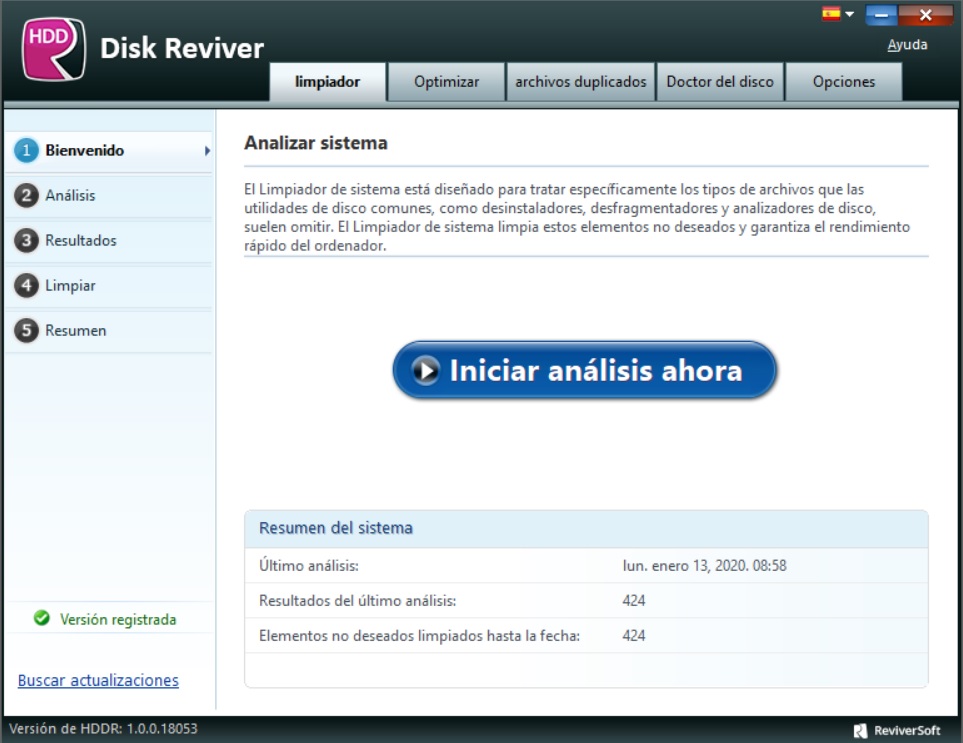Click the Elementos no deseados limpiados label
The width and height of the screenshot is (963, 743).
pyautogui.click(x=419, y=636)
